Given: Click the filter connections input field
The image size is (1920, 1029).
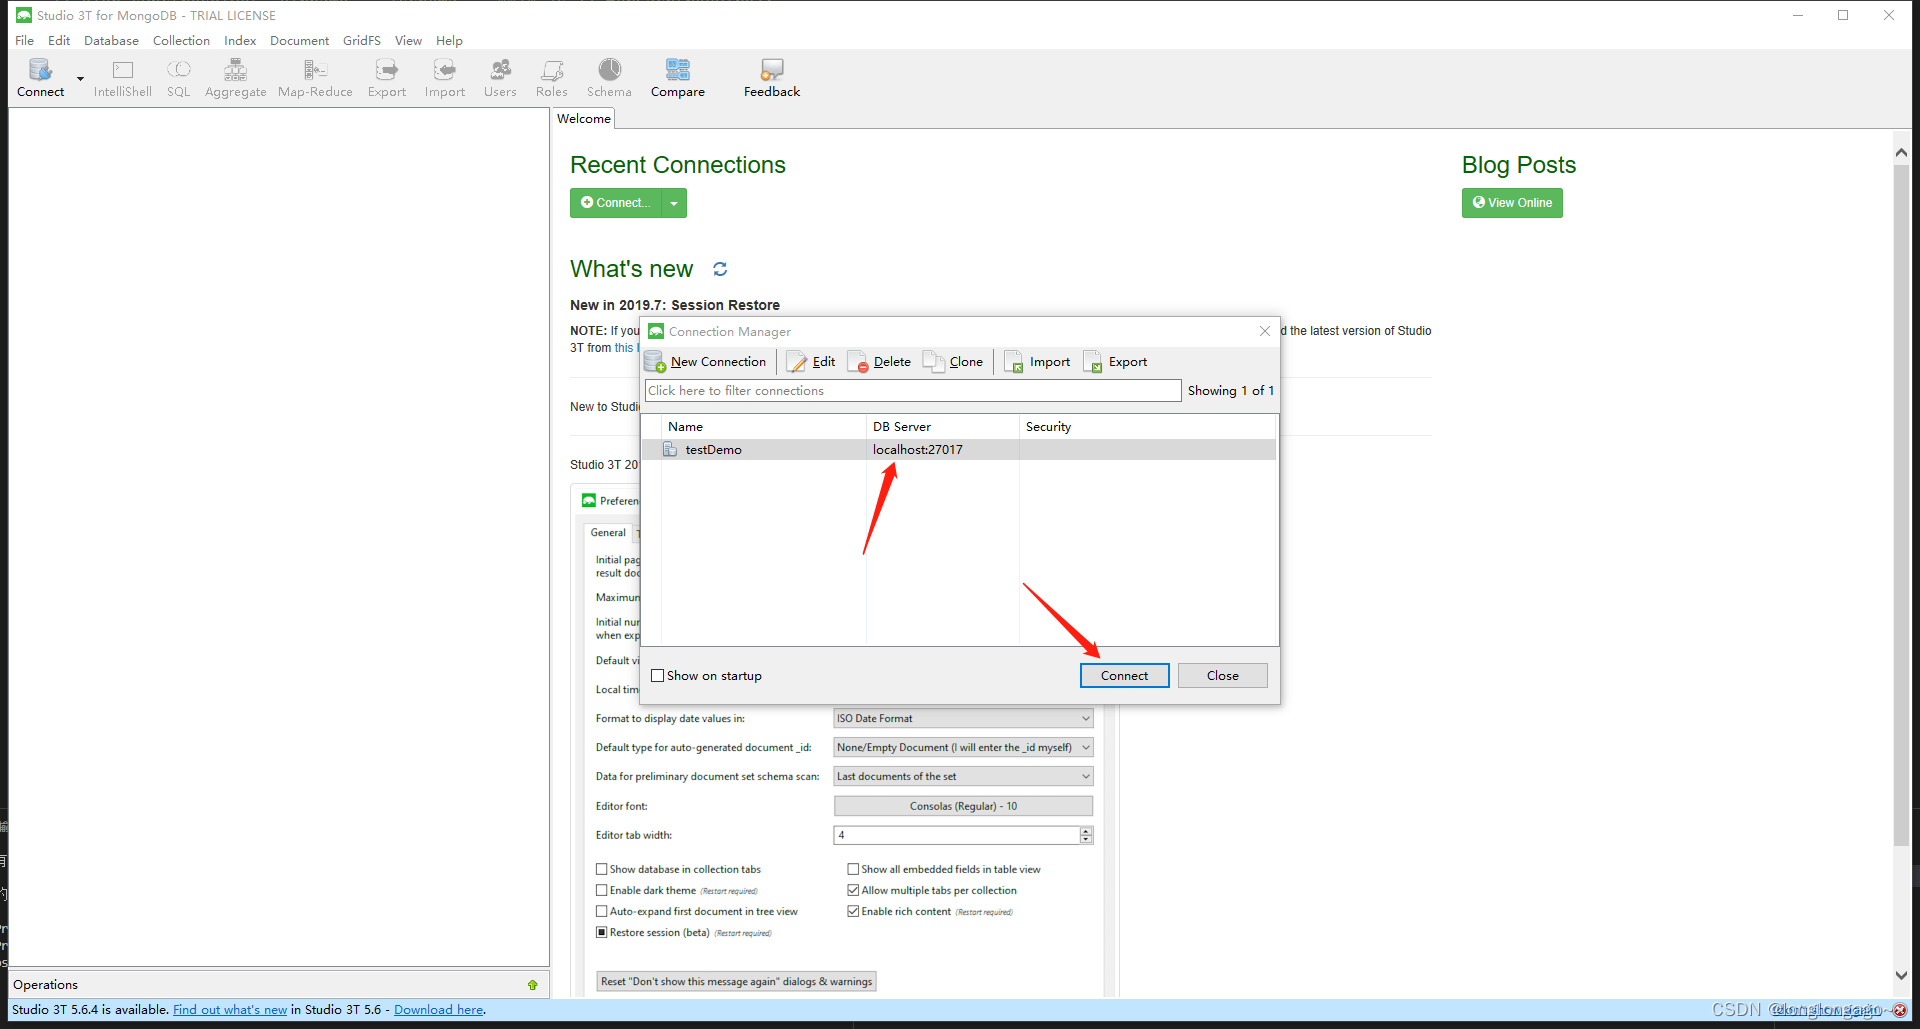Looking at the screenshot, I should tap(913, 391).
